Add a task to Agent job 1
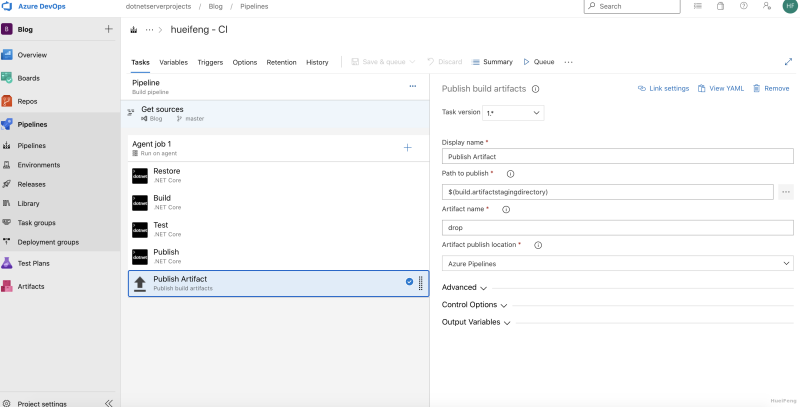The image size is (800, 407). [408, 148]
